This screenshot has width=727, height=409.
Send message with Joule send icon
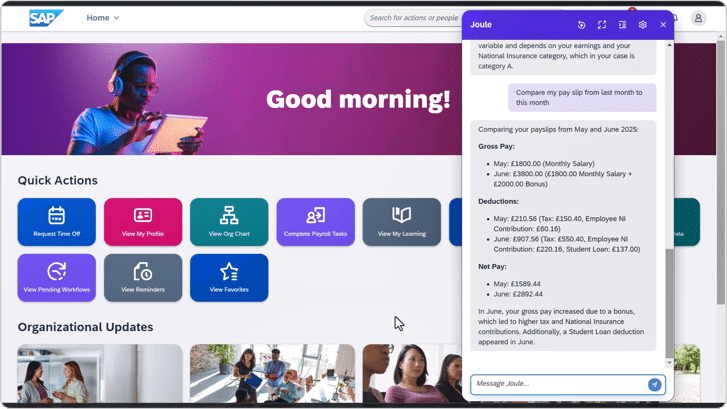[x=654, y=384]
